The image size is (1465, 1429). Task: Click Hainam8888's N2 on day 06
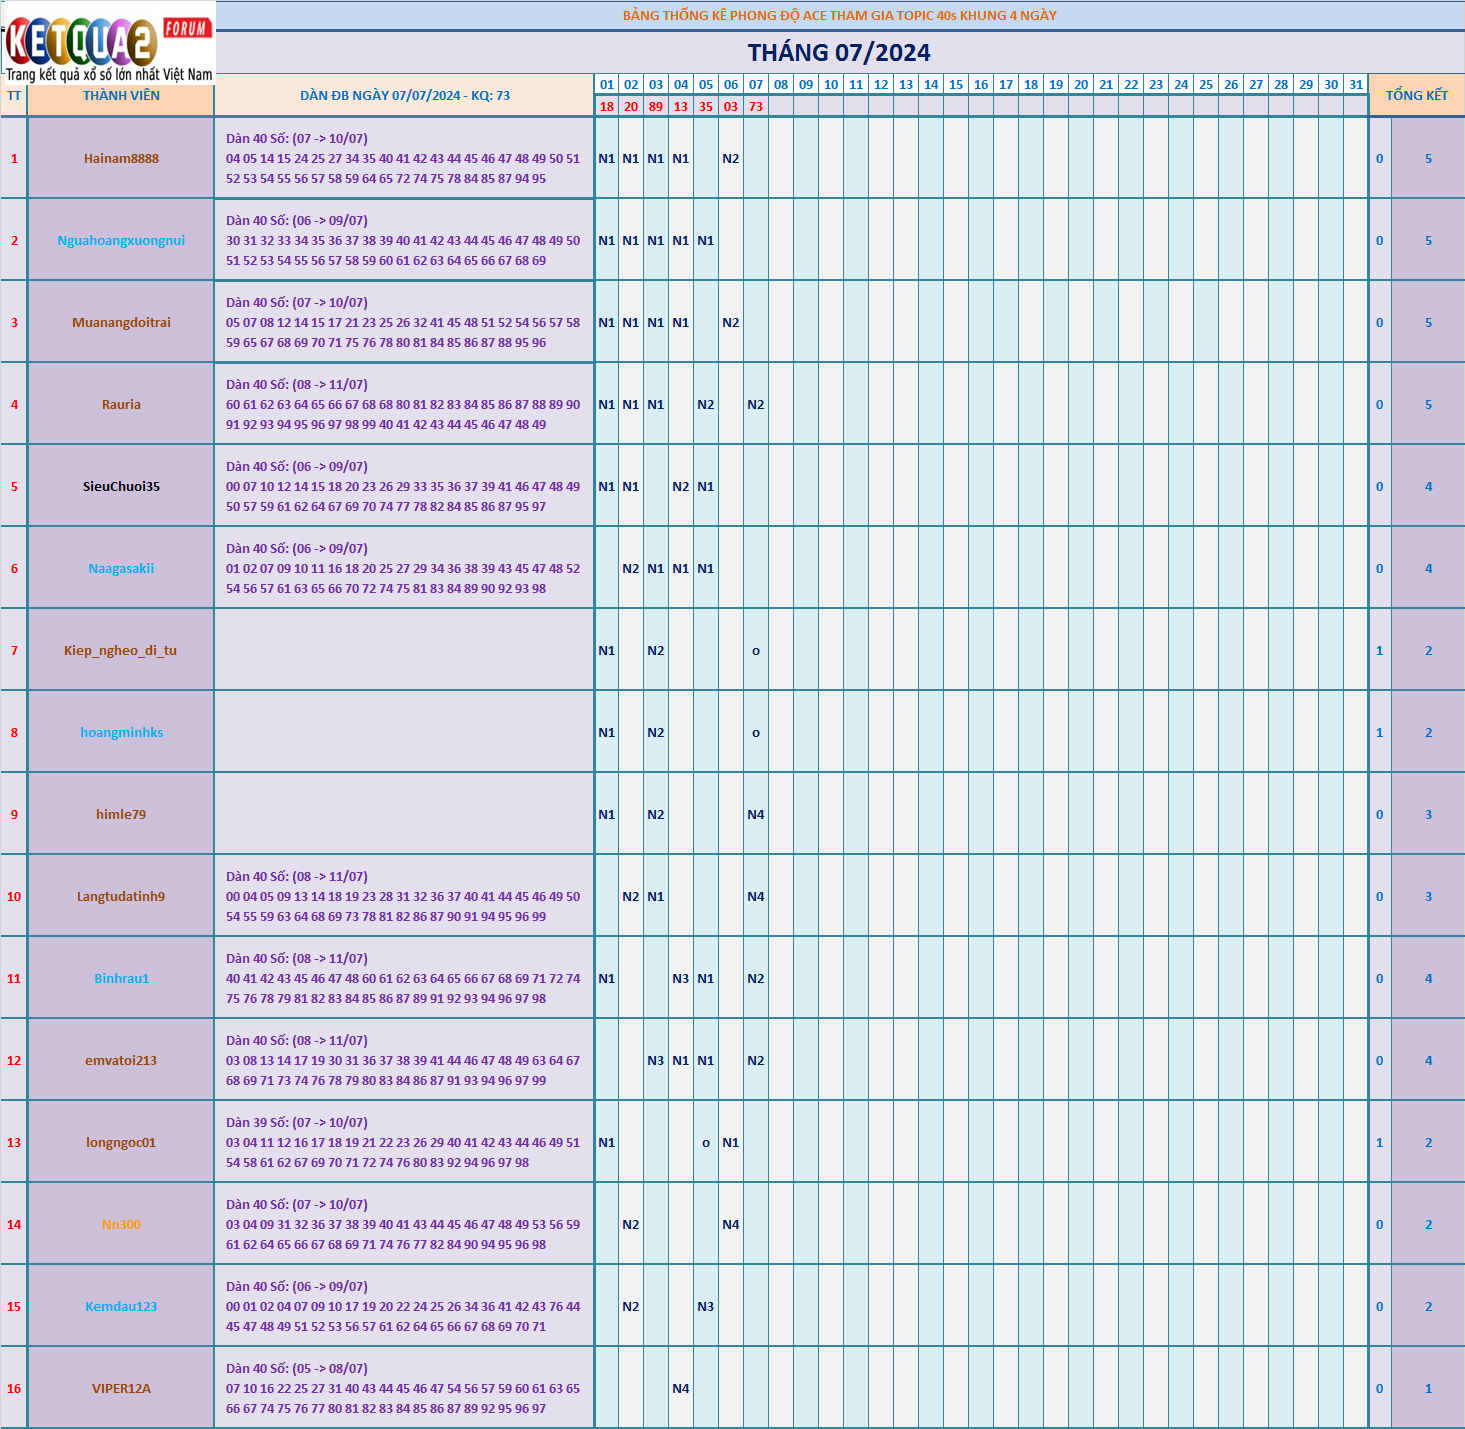731,158
